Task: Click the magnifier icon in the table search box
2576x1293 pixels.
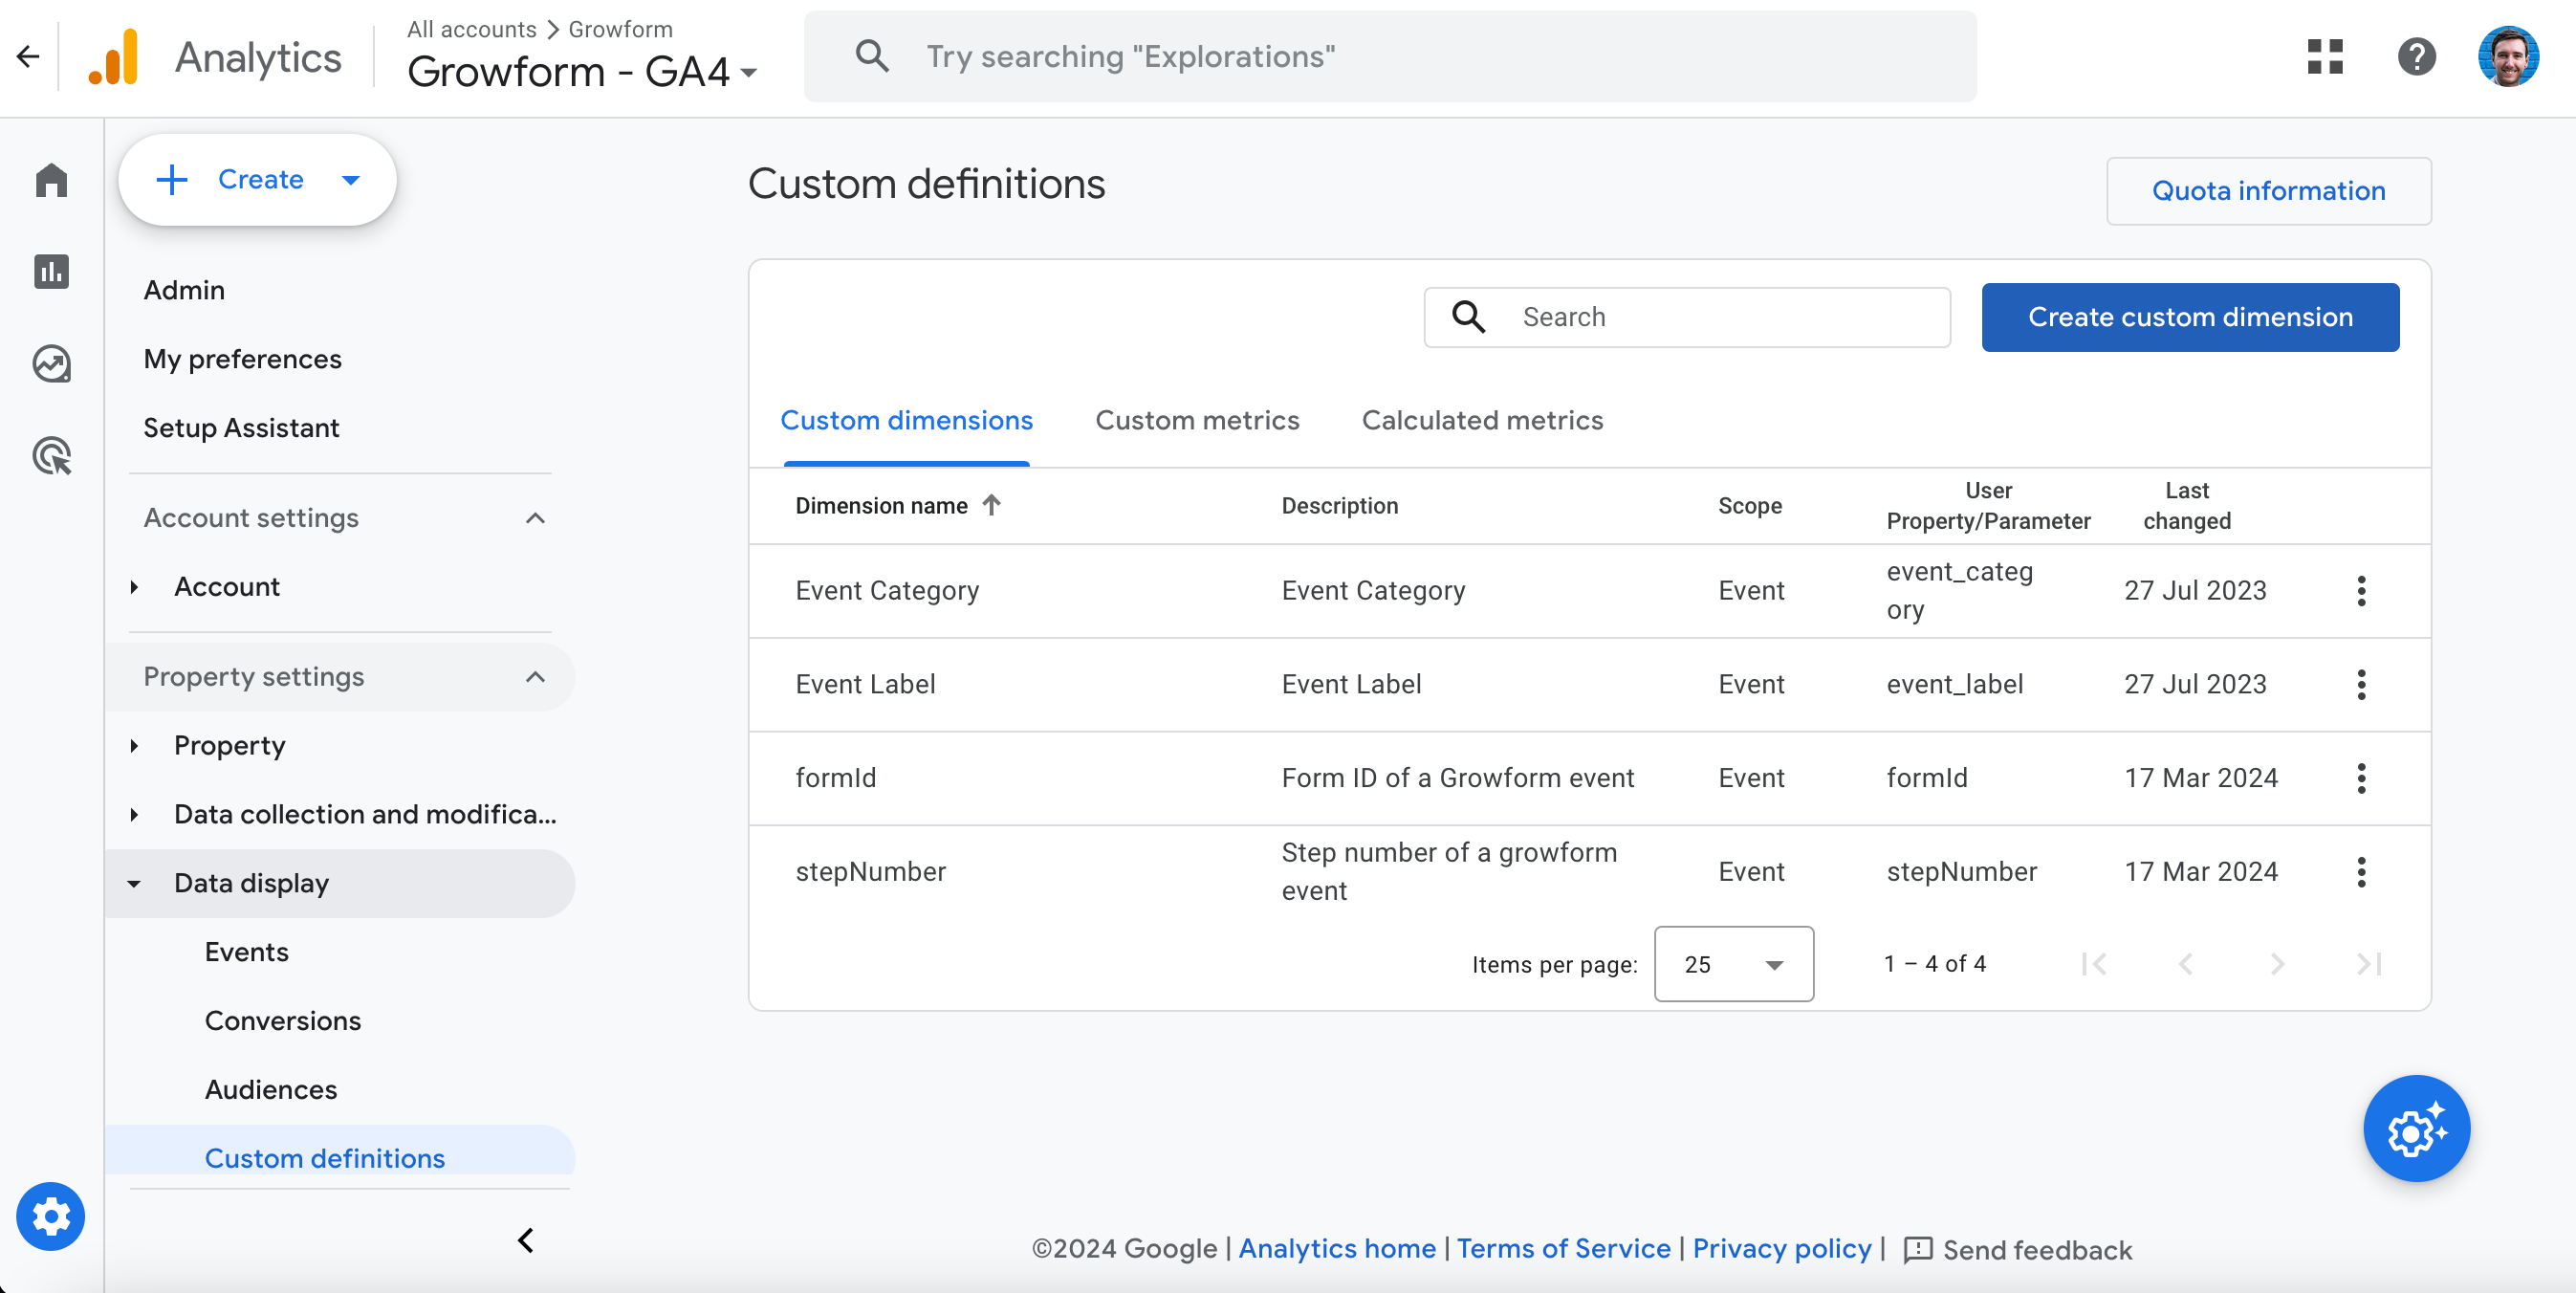Action: pos(1468,317)
